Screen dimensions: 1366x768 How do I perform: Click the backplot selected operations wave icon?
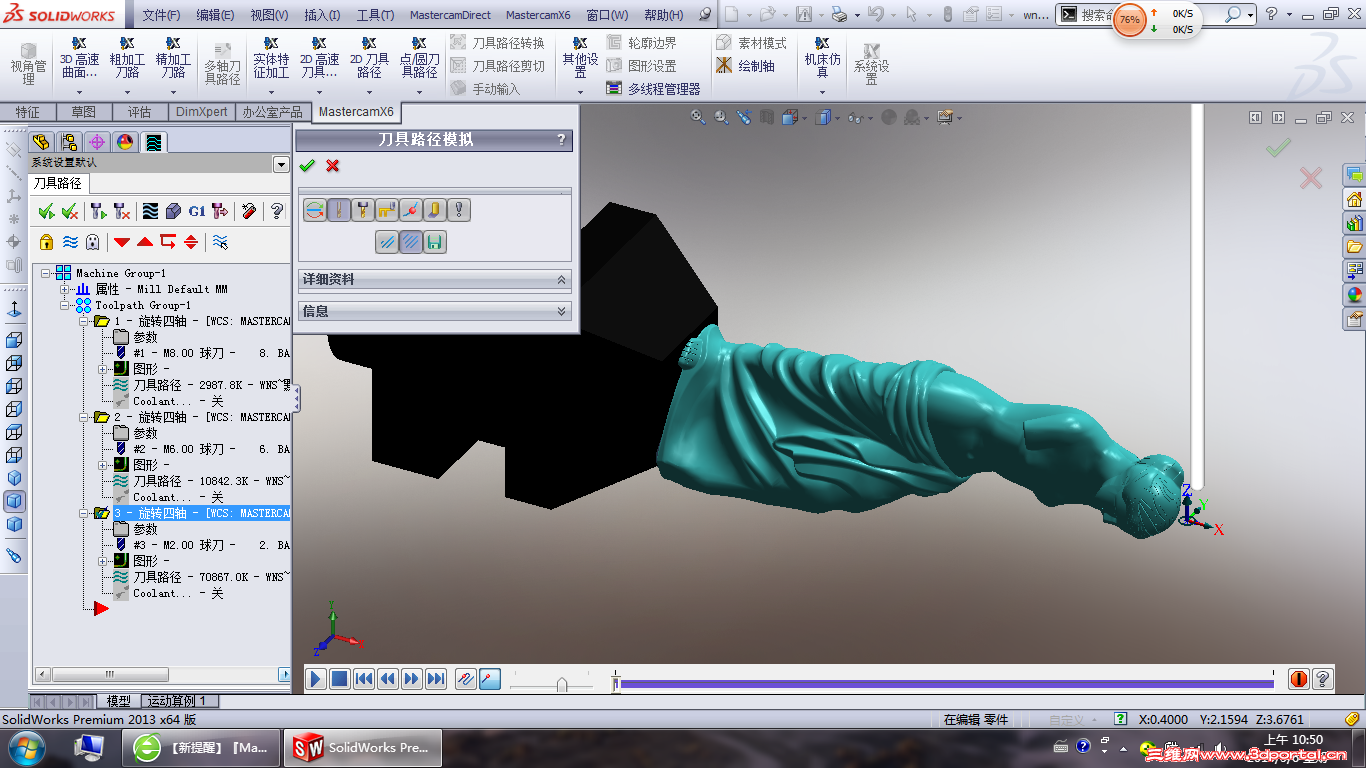149,211
